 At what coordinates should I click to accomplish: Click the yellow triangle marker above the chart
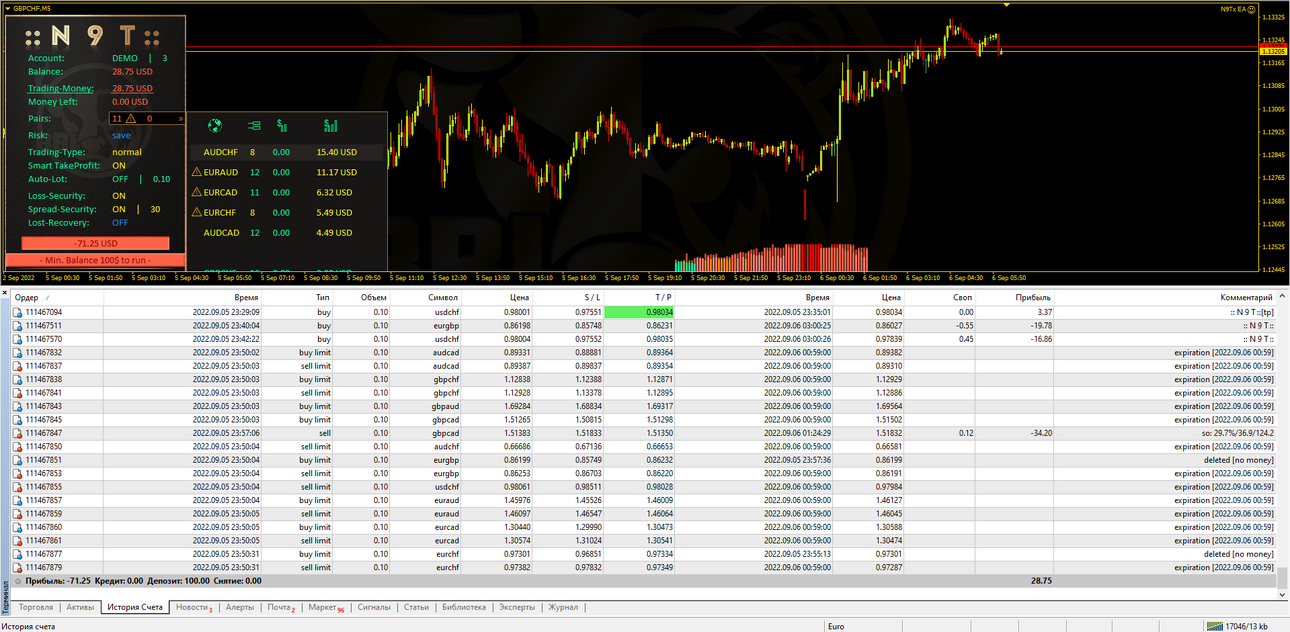1007,5
